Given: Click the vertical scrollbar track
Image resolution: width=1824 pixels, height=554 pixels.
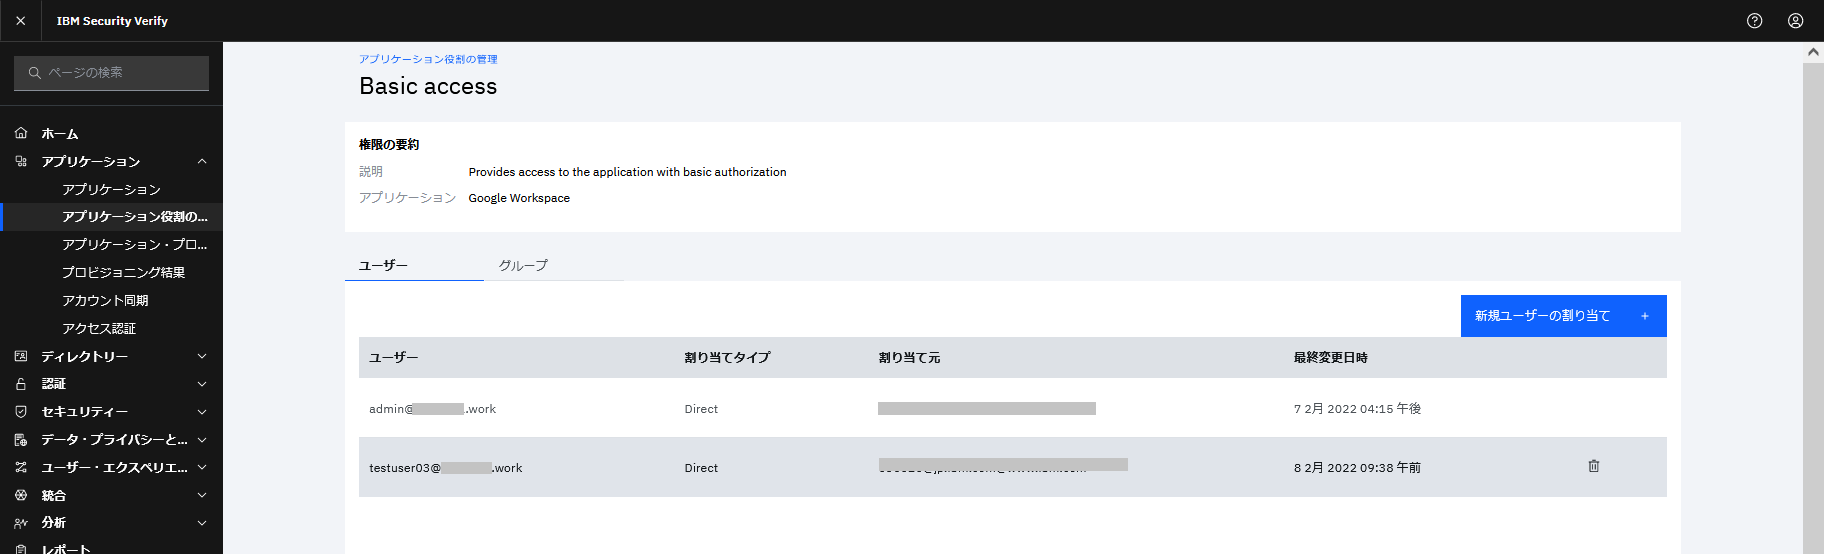Looking at the screenshot, I should 1813,308.
